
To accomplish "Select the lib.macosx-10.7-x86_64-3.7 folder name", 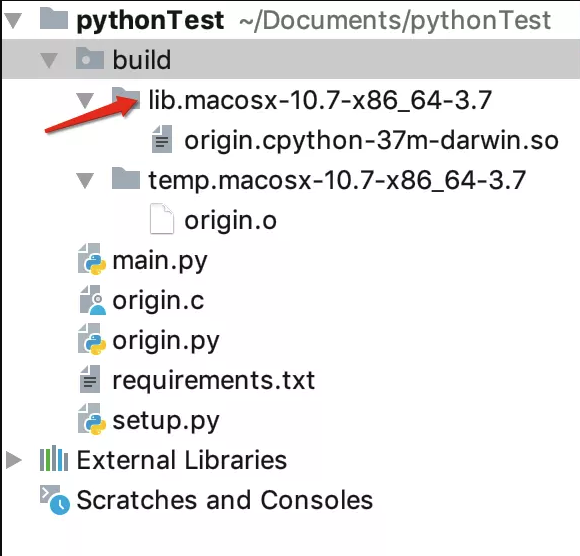I will click(x=320, y=100).
